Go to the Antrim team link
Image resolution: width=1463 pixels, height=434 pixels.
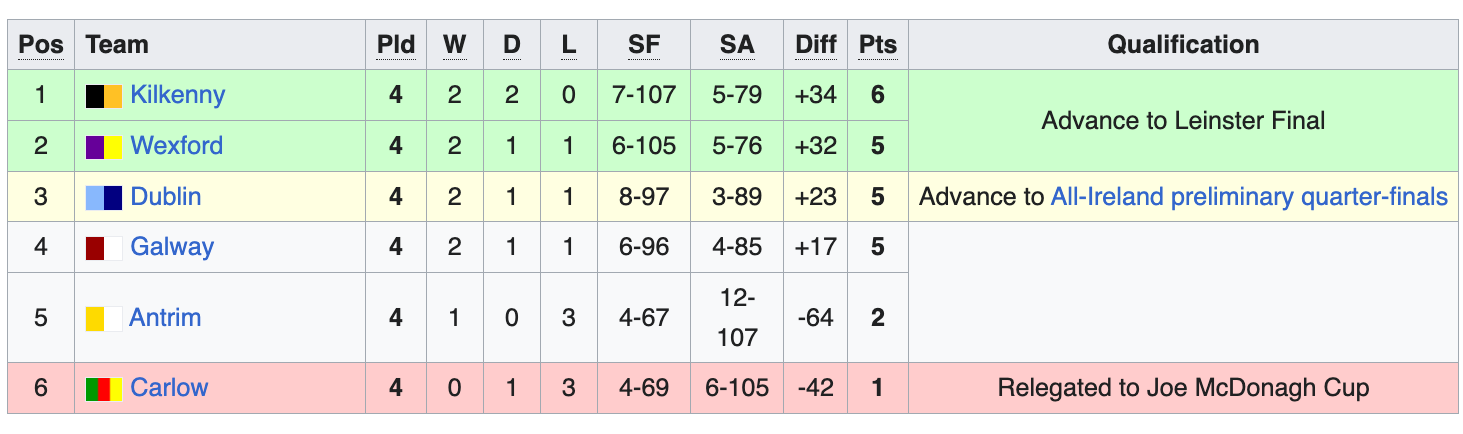[165, 318]
